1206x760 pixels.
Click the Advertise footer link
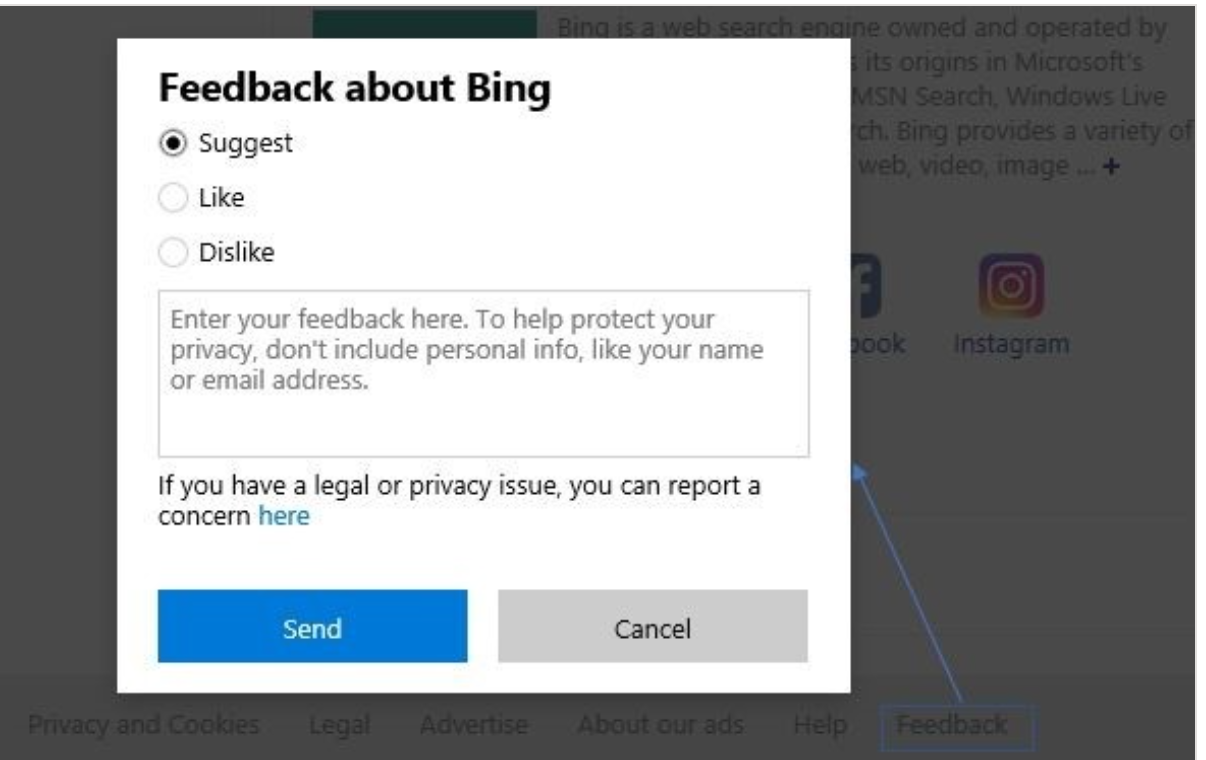(474, 724)
